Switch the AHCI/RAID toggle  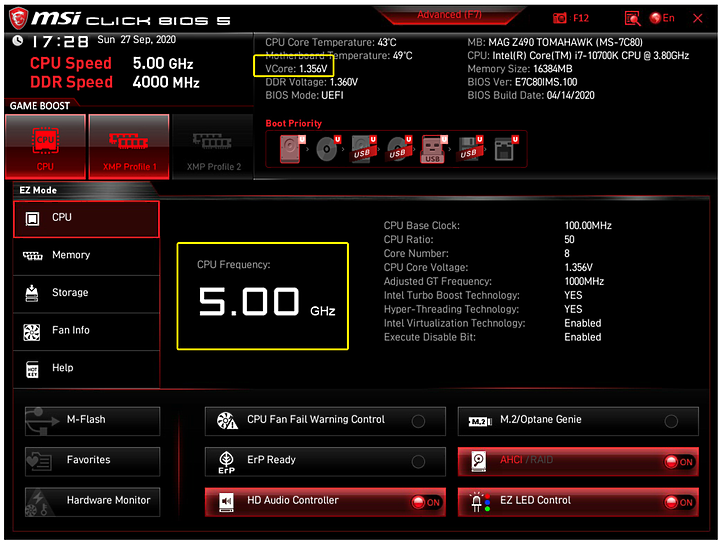click(679, 462)
